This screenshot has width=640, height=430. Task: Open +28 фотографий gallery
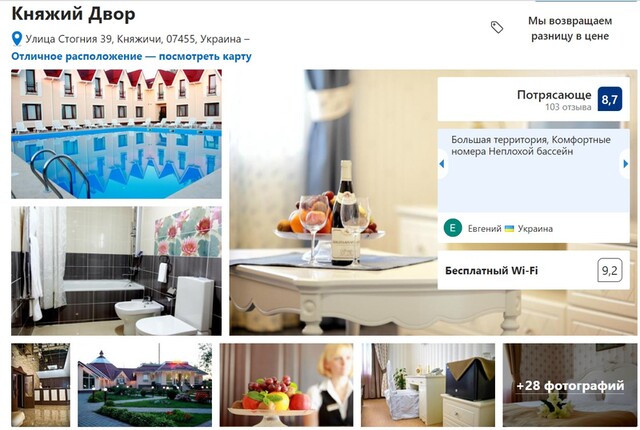click(x=570, y=385)
